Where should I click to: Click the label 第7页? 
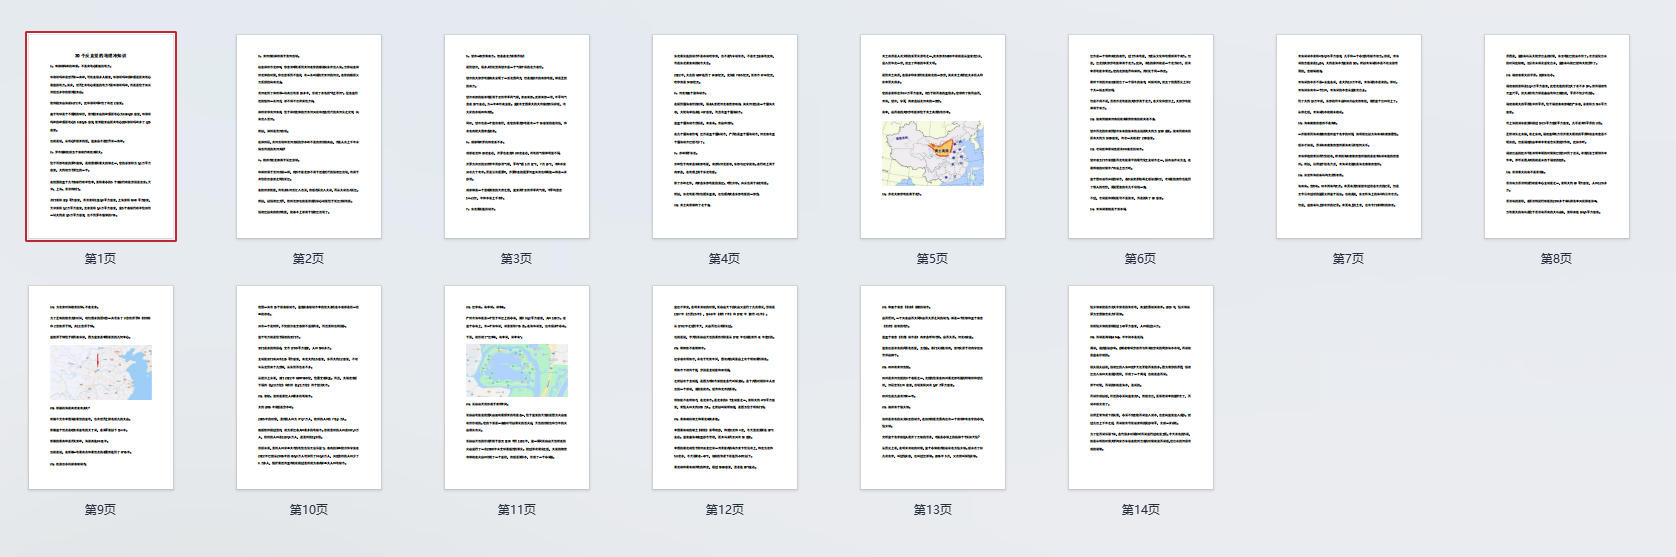1348,259
